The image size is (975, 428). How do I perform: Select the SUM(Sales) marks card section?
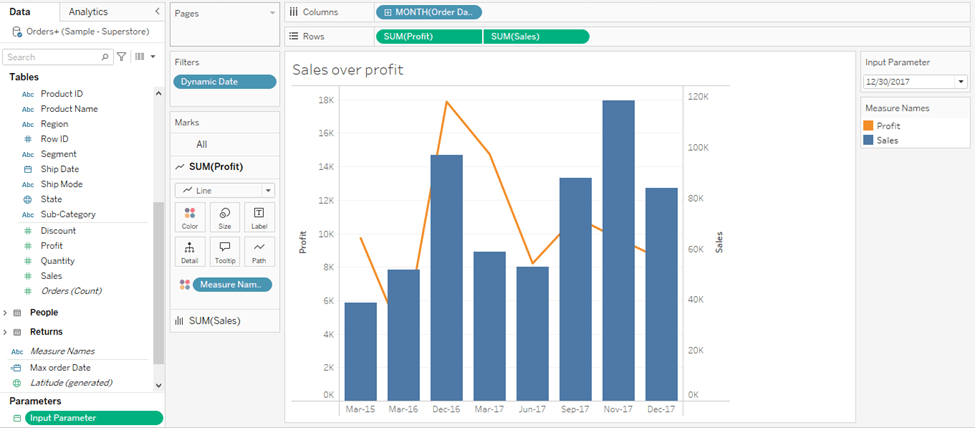pos(216,320)
